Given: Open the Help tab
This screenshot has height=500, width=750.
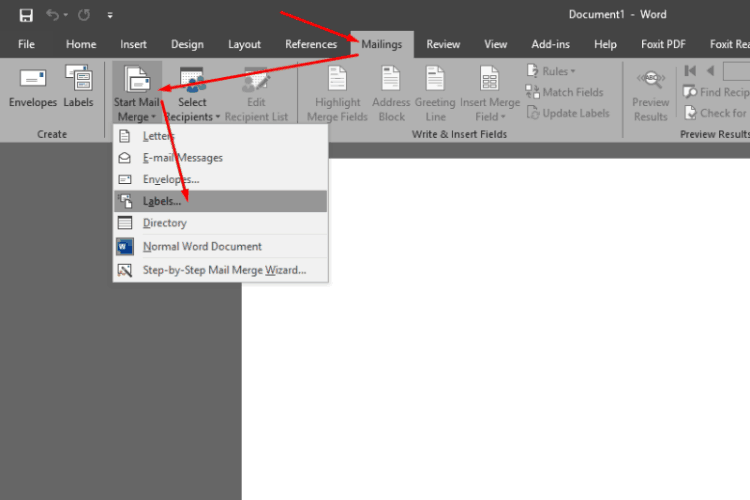Looking at the screenshot, I should point(605,44).
